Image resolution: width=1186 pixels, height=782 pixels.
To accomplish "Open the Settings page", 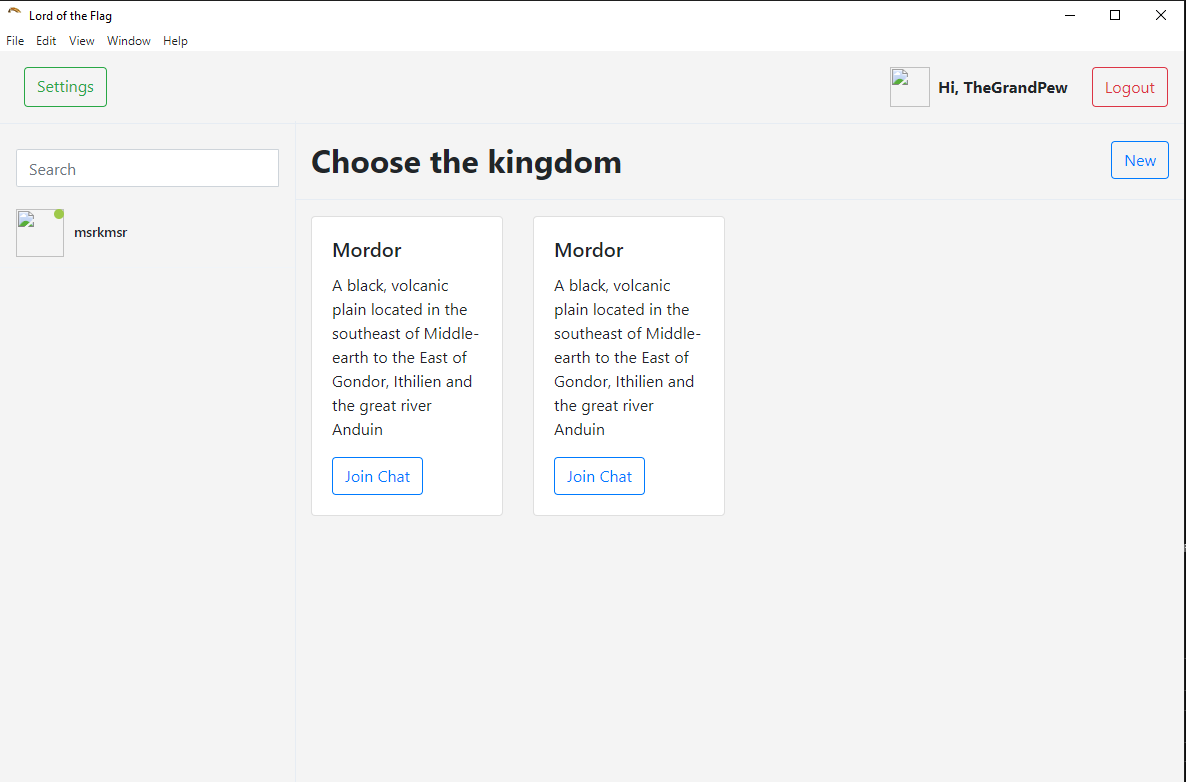I will (x=65, y=87).
